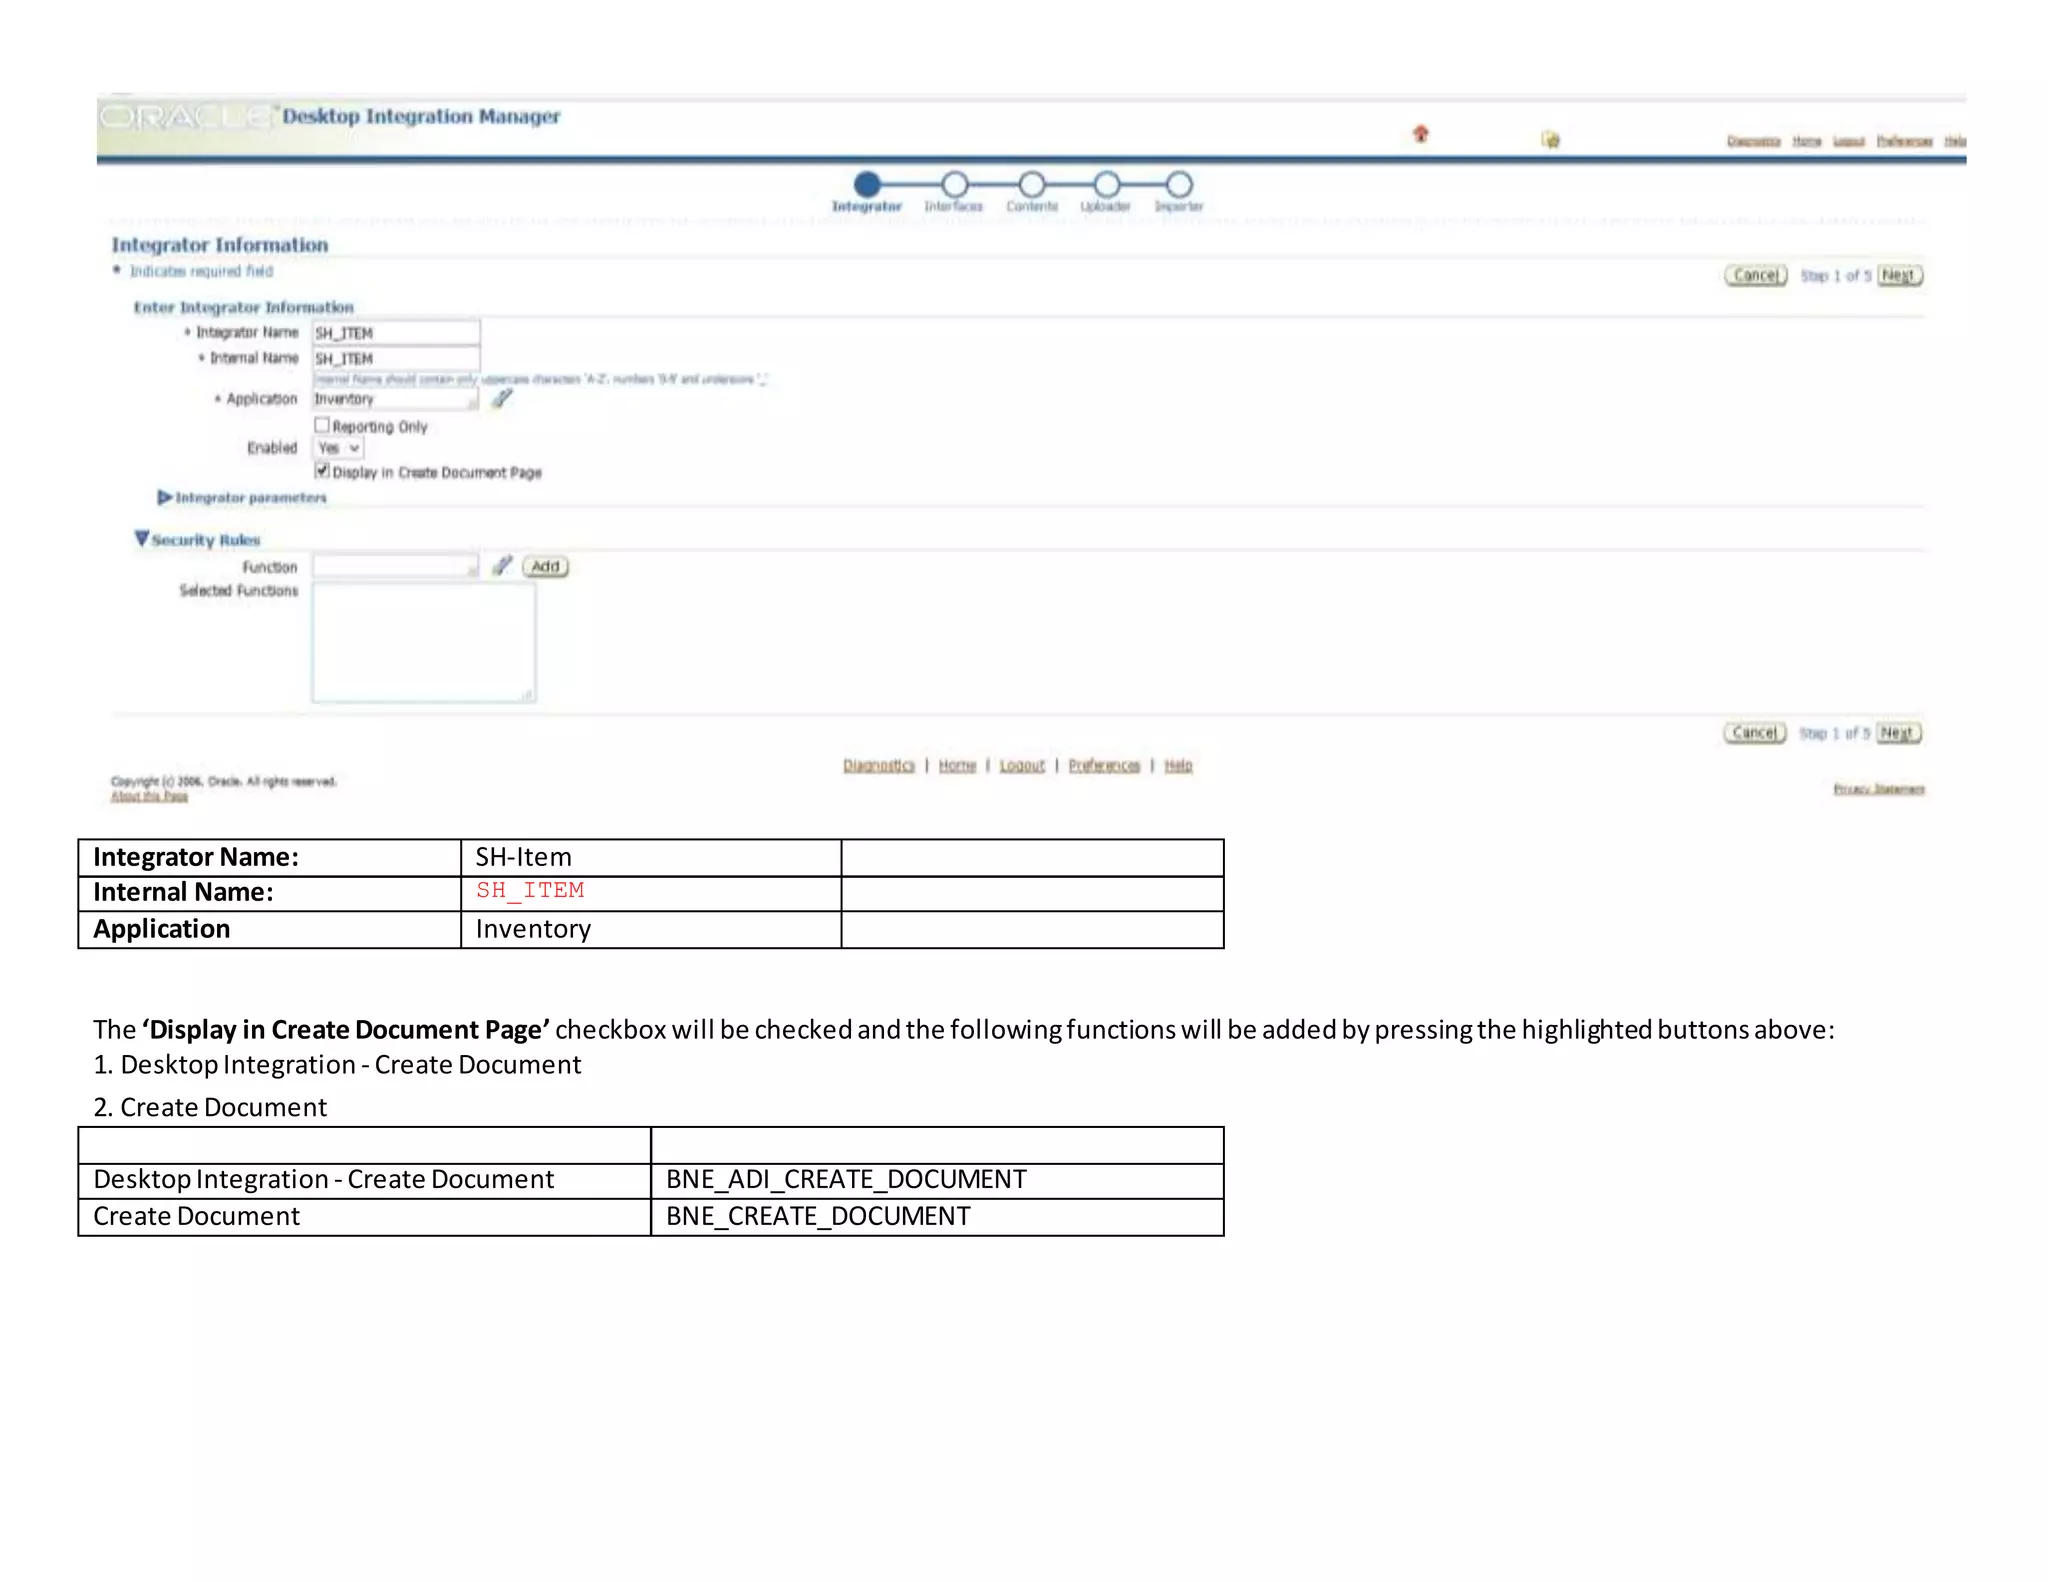This screenshot has width=2048, height=1582.
Task: Go to the Importer step label
Action: click(x=1179, y=207)
